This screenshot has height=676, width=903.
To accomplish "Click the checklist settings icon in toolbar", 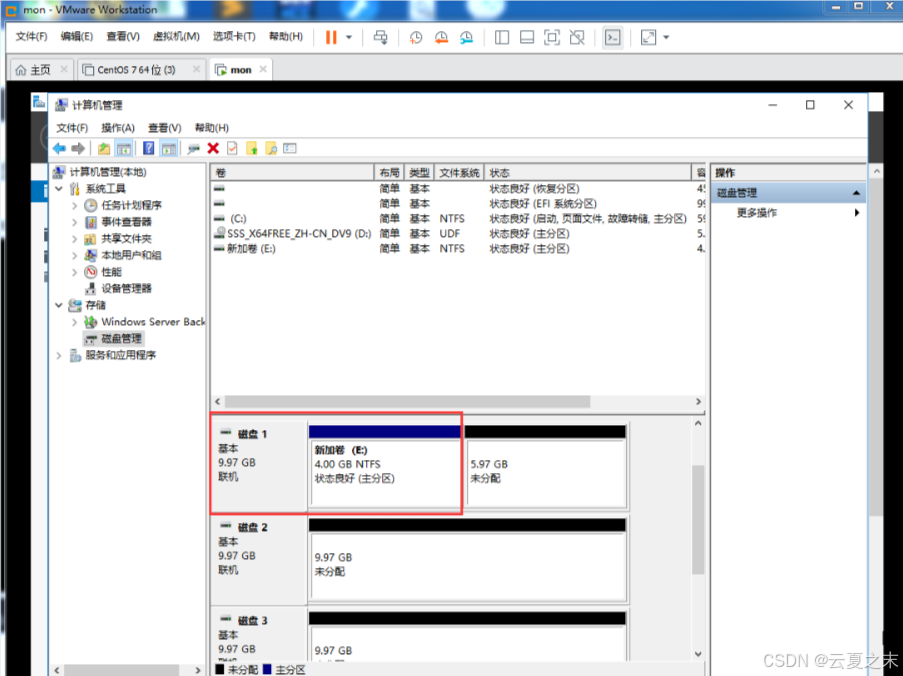I will coord(290,149).
